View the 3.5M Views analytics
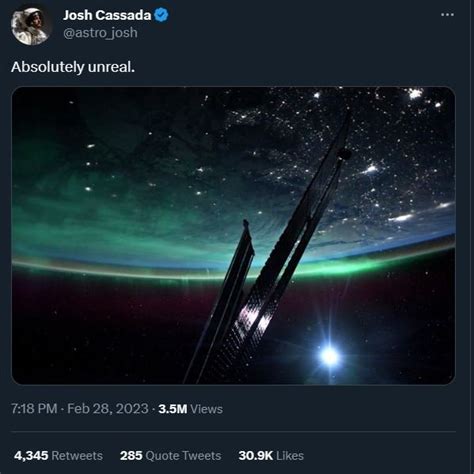 coord(191,409)
